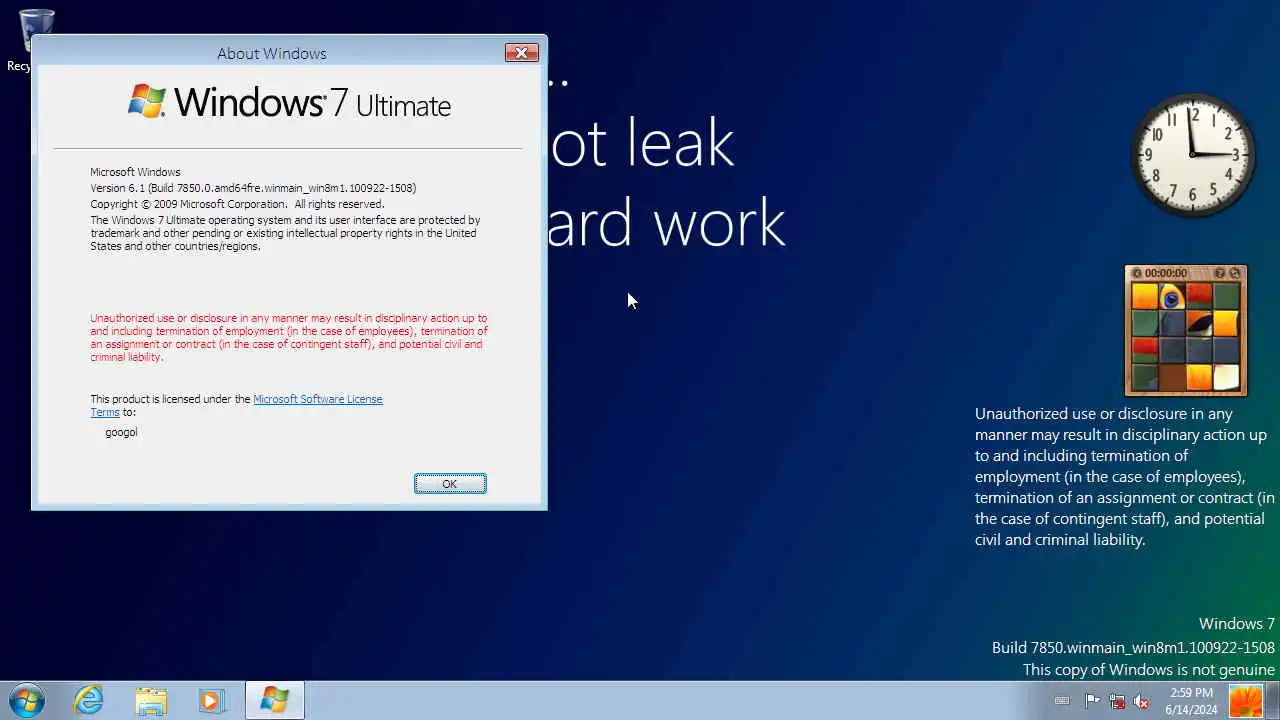Open the Microsoft Software License Terms link
Viewport: 1280px width, 720px height.
point(317,399)
